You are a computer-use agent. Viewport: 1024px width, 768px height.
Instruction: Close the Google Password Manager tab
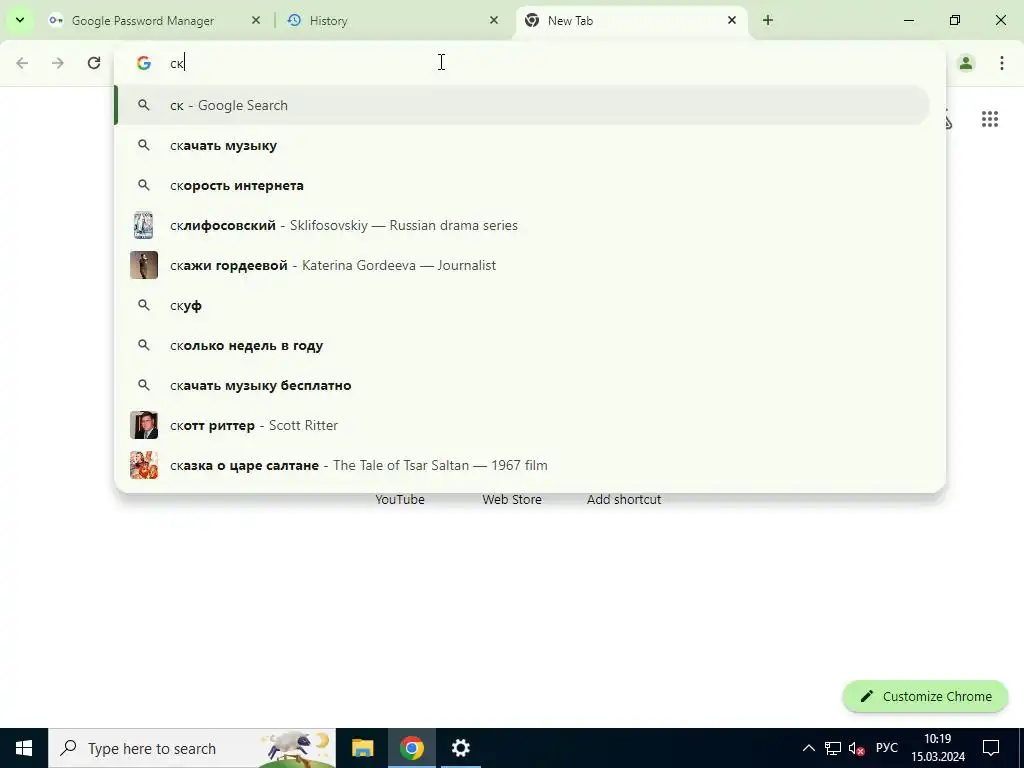pyautogui.click(x=256, y=20)
